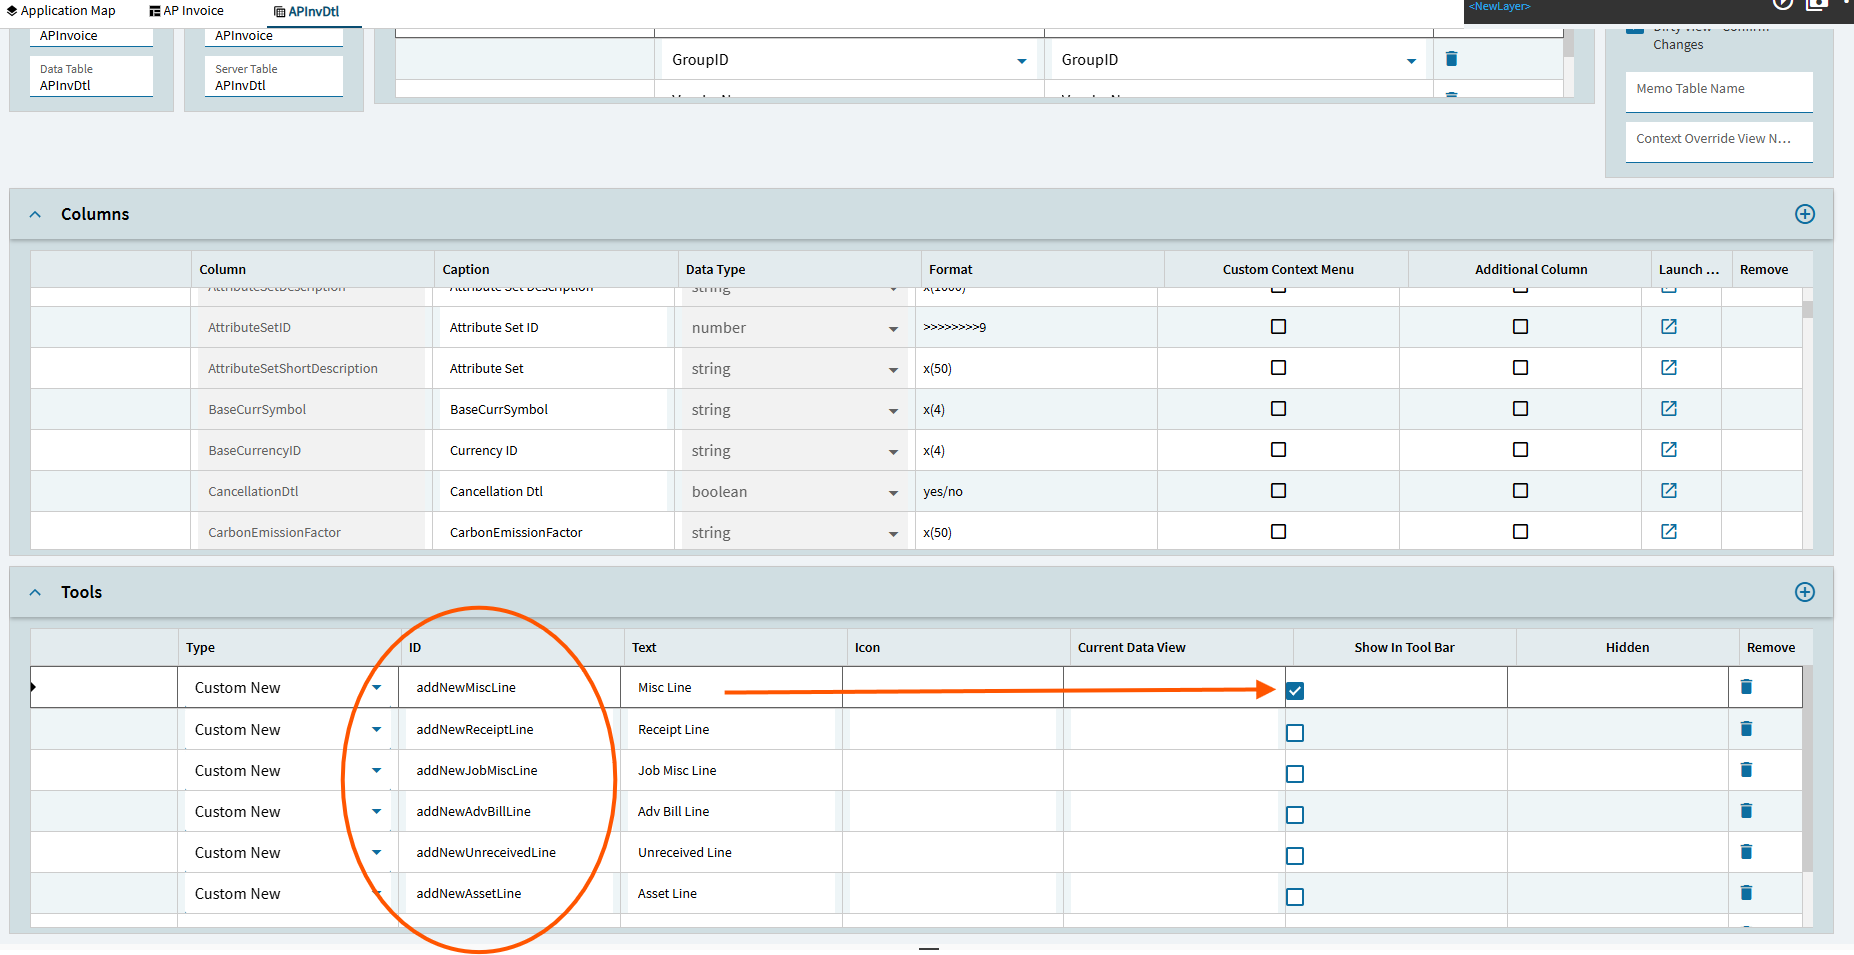Click the Memo Table Name field
Viewport: 1854px width, 955px height.
pos(1718,90)
